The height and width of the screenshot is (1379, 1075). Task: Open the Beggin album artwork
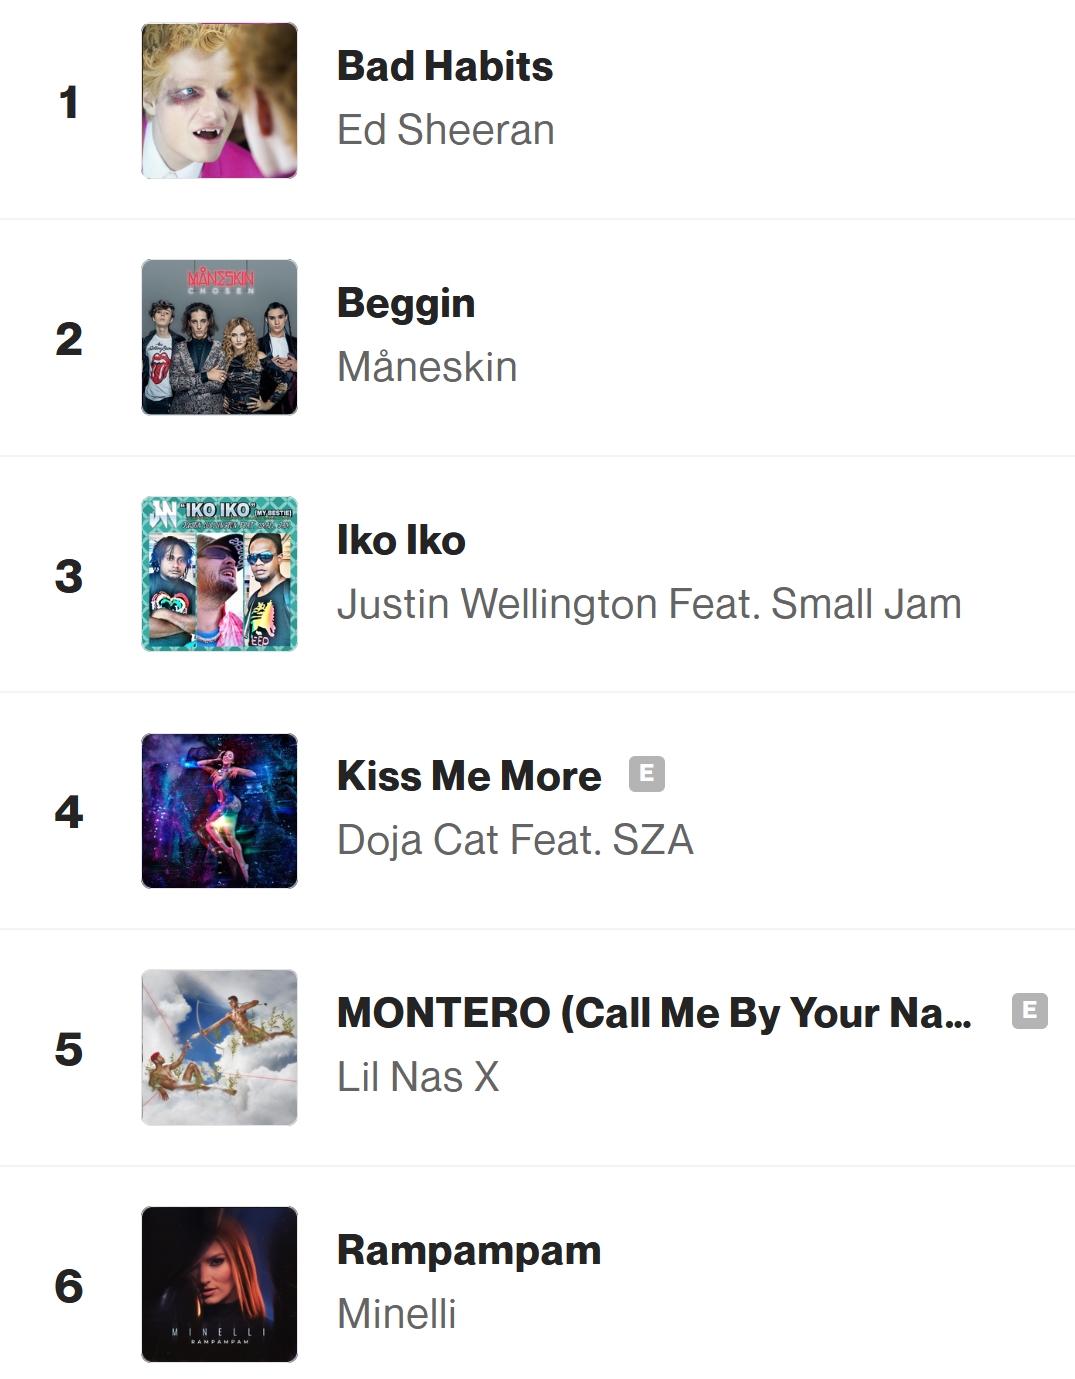(219, 337)
